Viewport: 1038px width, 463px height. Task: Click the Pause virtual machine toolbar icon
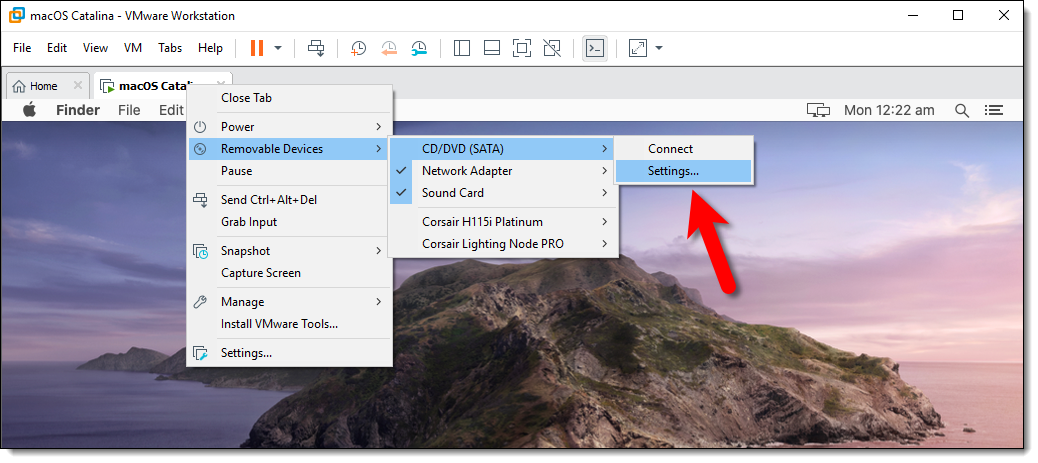tap(257, 48)
